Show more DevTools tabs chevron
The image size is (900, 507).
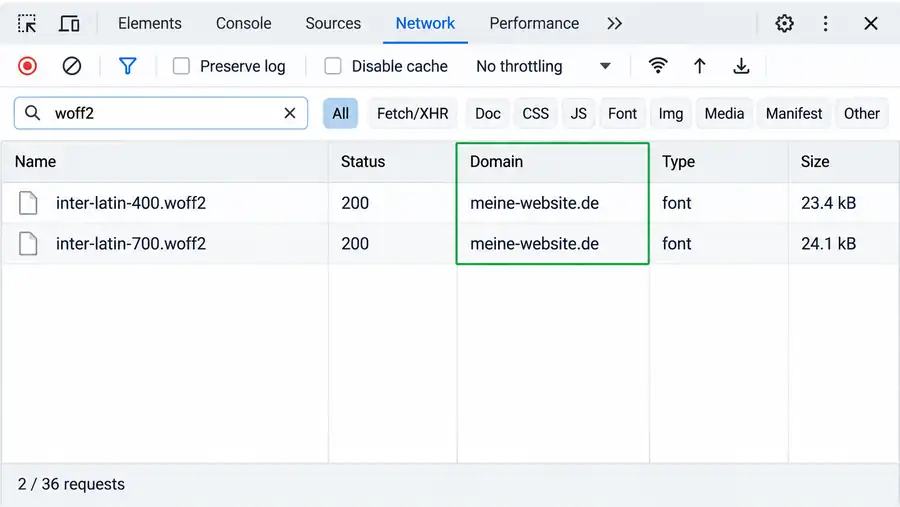pos(614,24)
